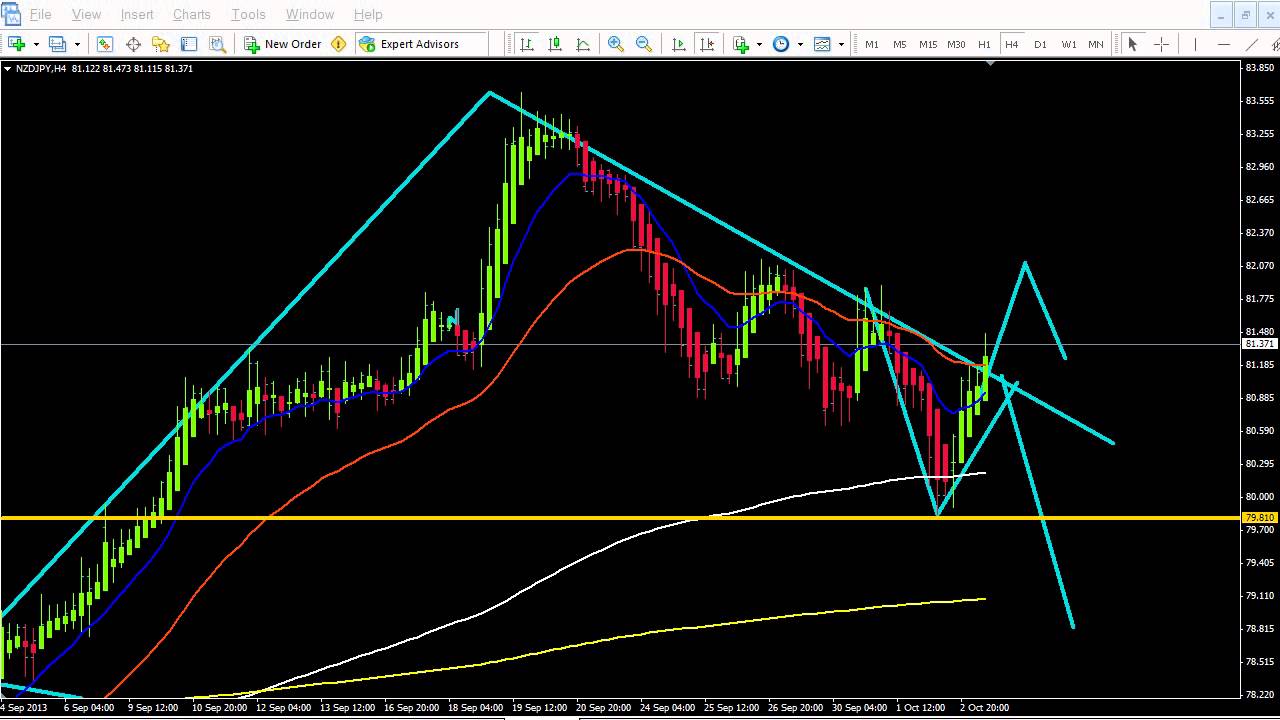Screen dimensions: 1280x720
Task: Click the NZDJPY,H4 chart title text
Action: pos(40,68)
